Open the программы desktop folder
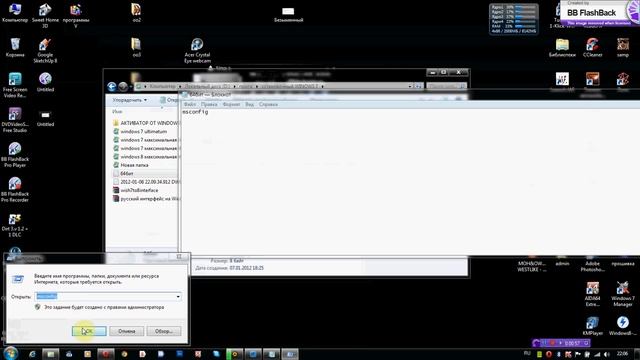The width and height of the screenshot is (640, 360). click(x=76, y=16)
